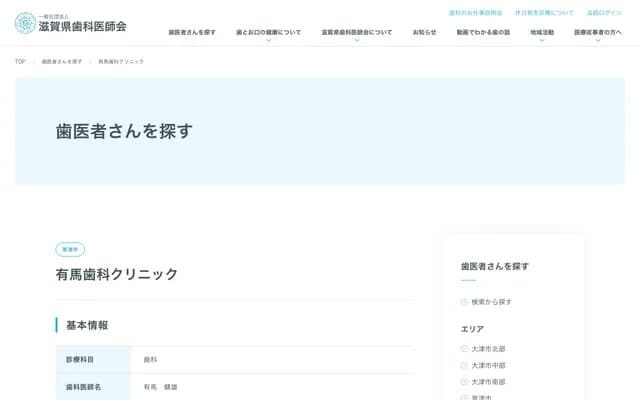
Task: Click the circle icon beside 大津市中部
Action: pos(464,365)
